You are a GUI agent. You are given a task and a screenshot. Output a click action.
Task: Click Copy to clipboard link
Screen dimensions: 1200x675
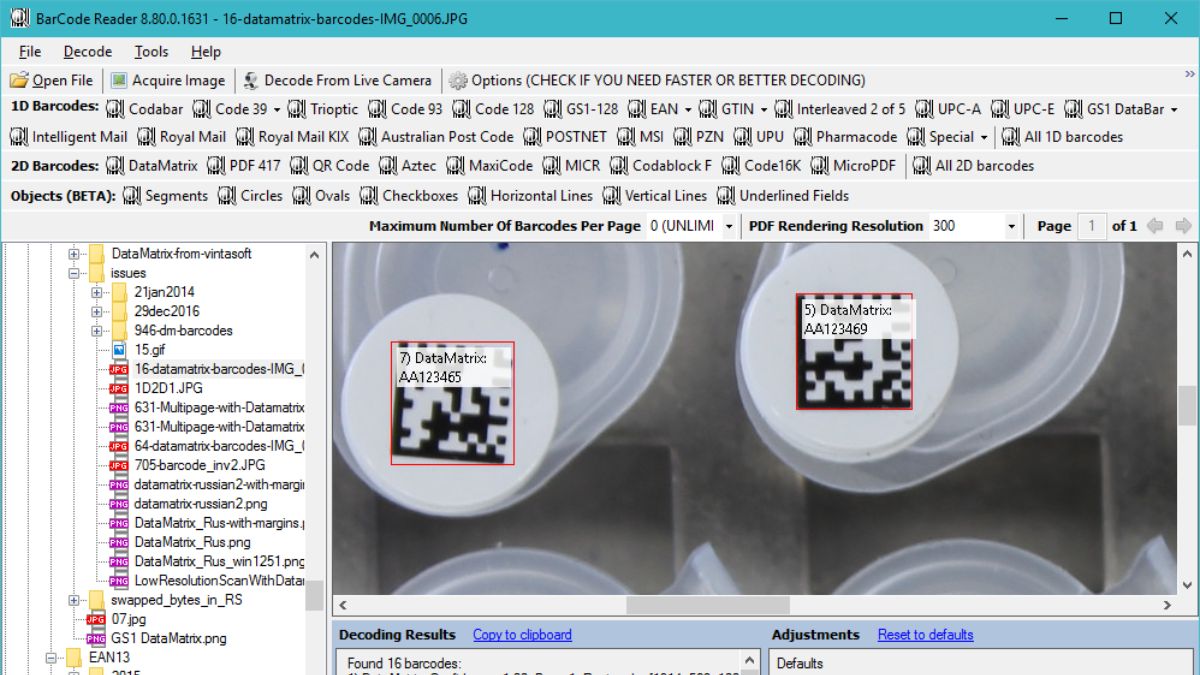(x=522, y=634)
